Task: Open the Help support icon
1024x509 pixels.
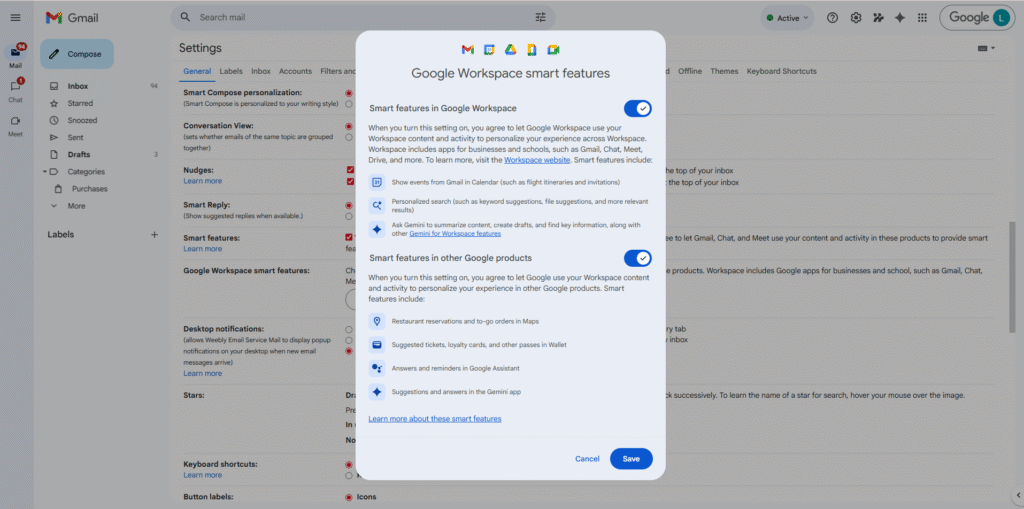Action: pos(832,18)
